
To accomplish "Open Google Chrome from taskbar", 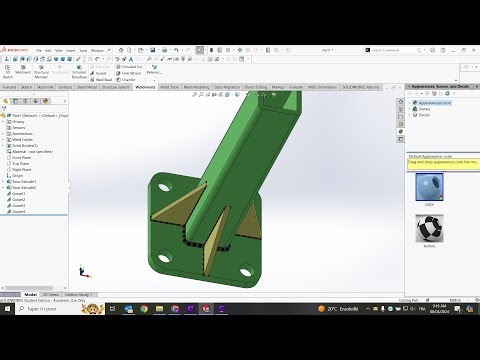I will point(144,309).
